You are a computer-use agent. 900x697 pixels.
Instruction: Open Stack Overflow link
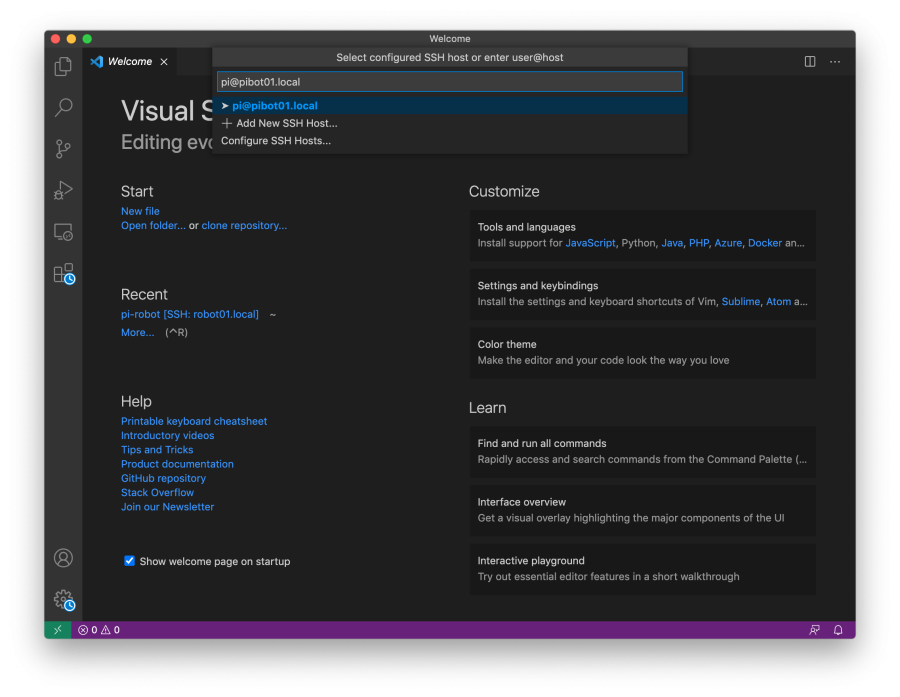[x=157, y=492]
